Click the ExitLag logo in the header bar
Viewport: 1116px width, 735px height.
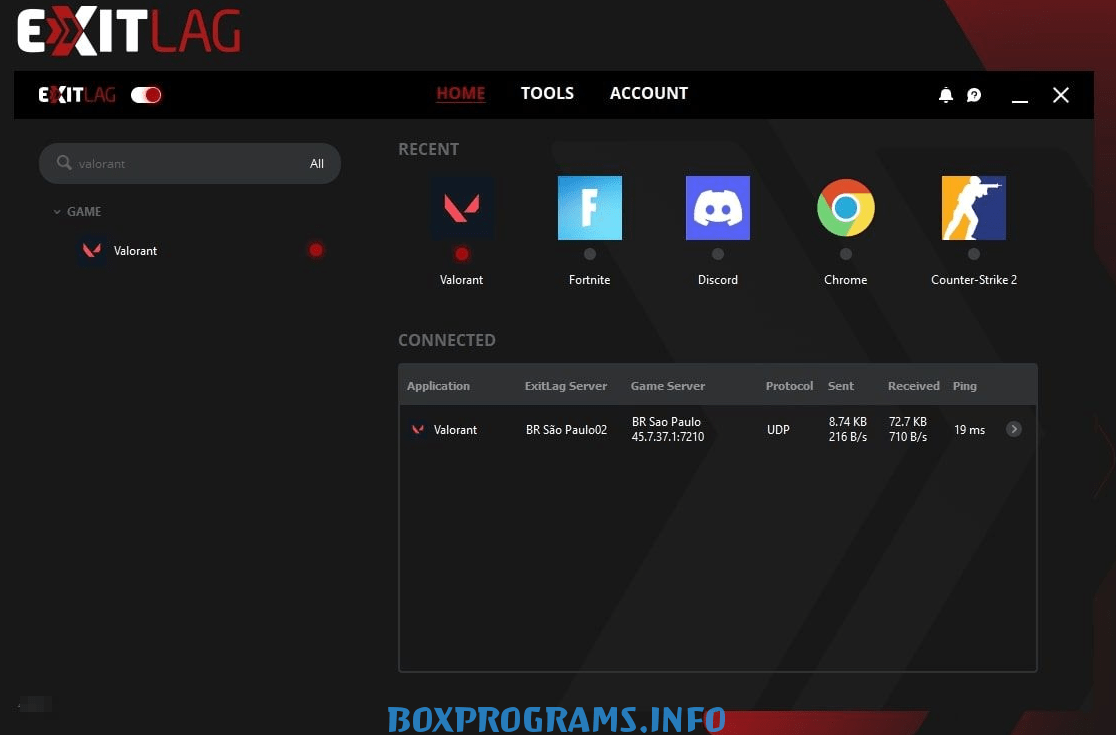pyautogui.click(x=77, y=95)
